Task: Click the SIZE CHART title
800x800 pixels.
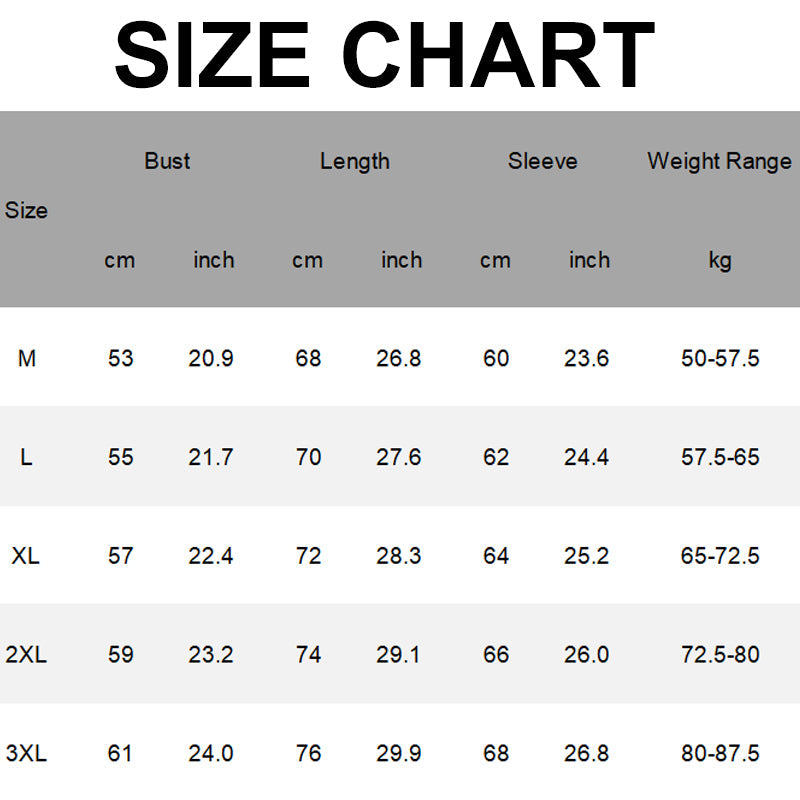Action: [x=384, y=55]
